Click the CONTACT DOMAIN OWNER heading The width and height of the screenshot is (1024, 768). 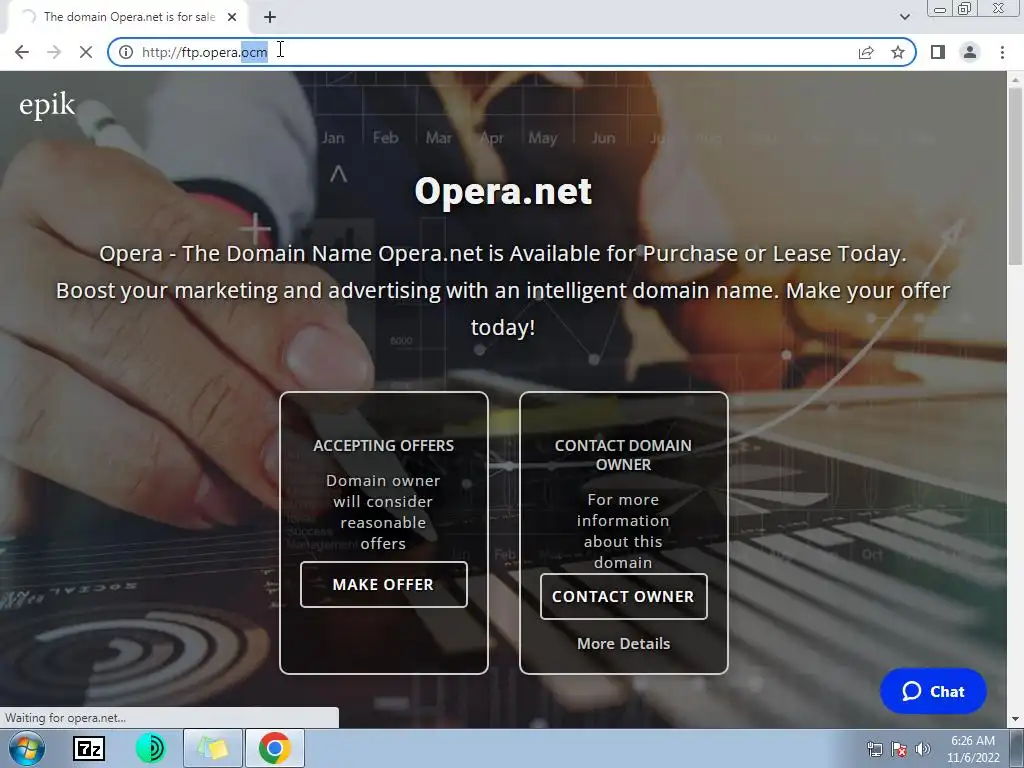coord(623,455)
